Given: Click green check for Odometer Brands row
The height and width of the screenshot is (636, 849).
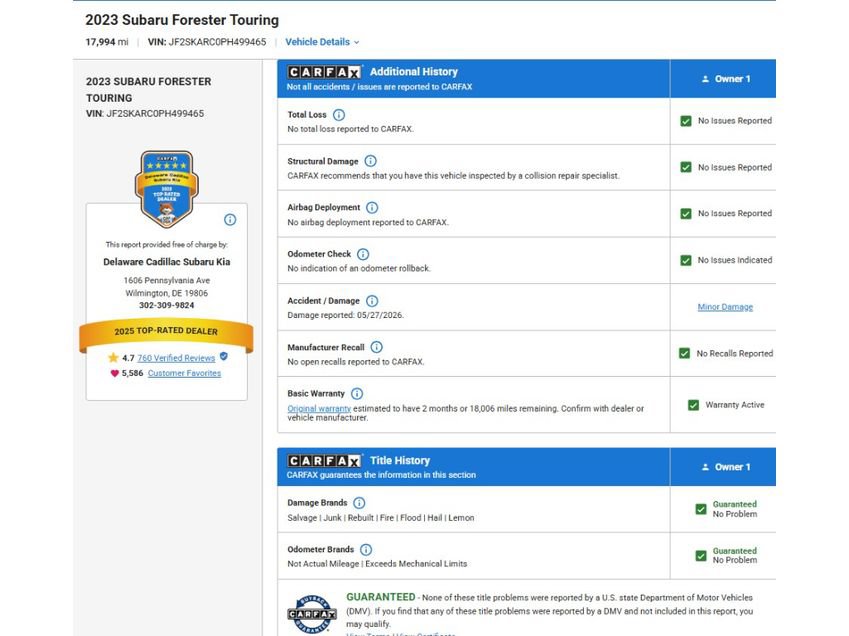Looking at the screenshot, I should [x=701, y=555].
